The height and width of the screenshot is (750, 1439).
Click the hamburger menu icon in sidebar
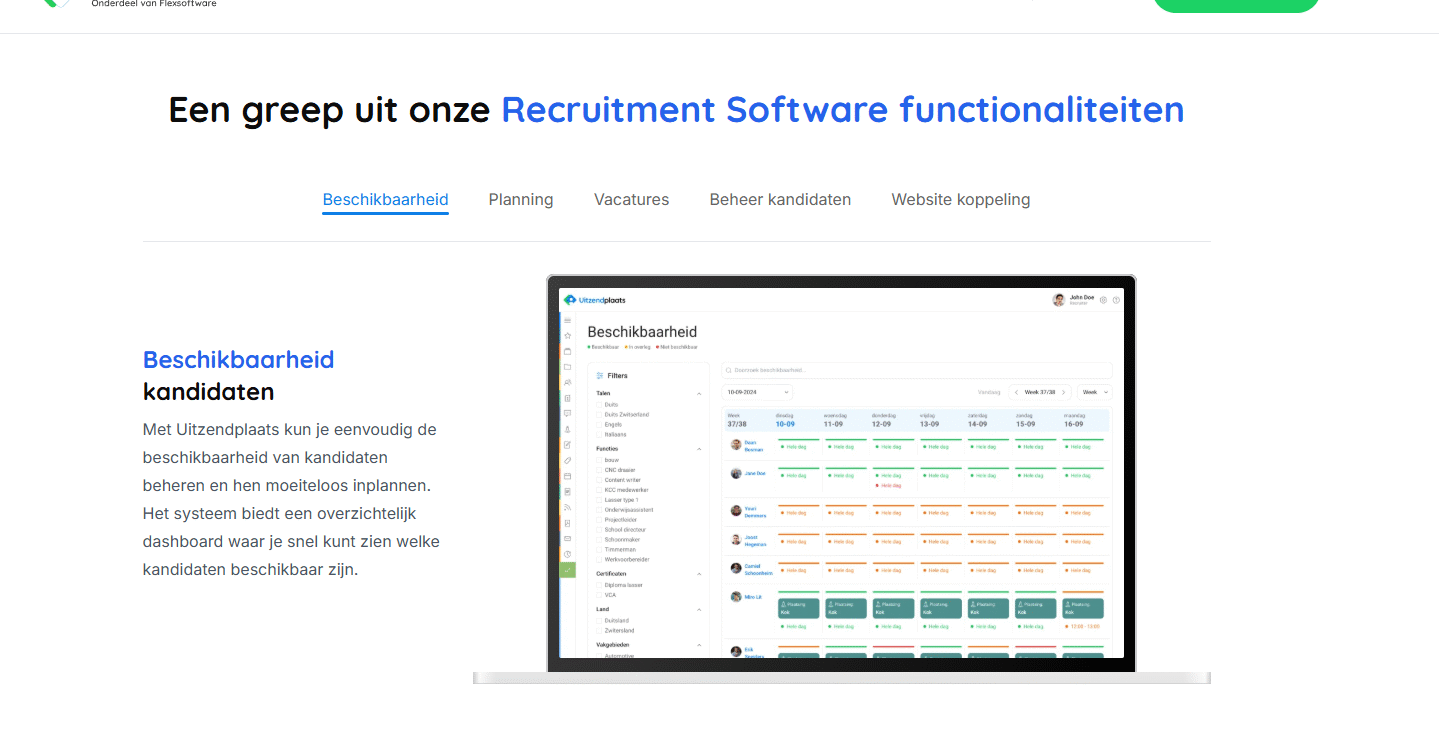(x=567, y=320)
